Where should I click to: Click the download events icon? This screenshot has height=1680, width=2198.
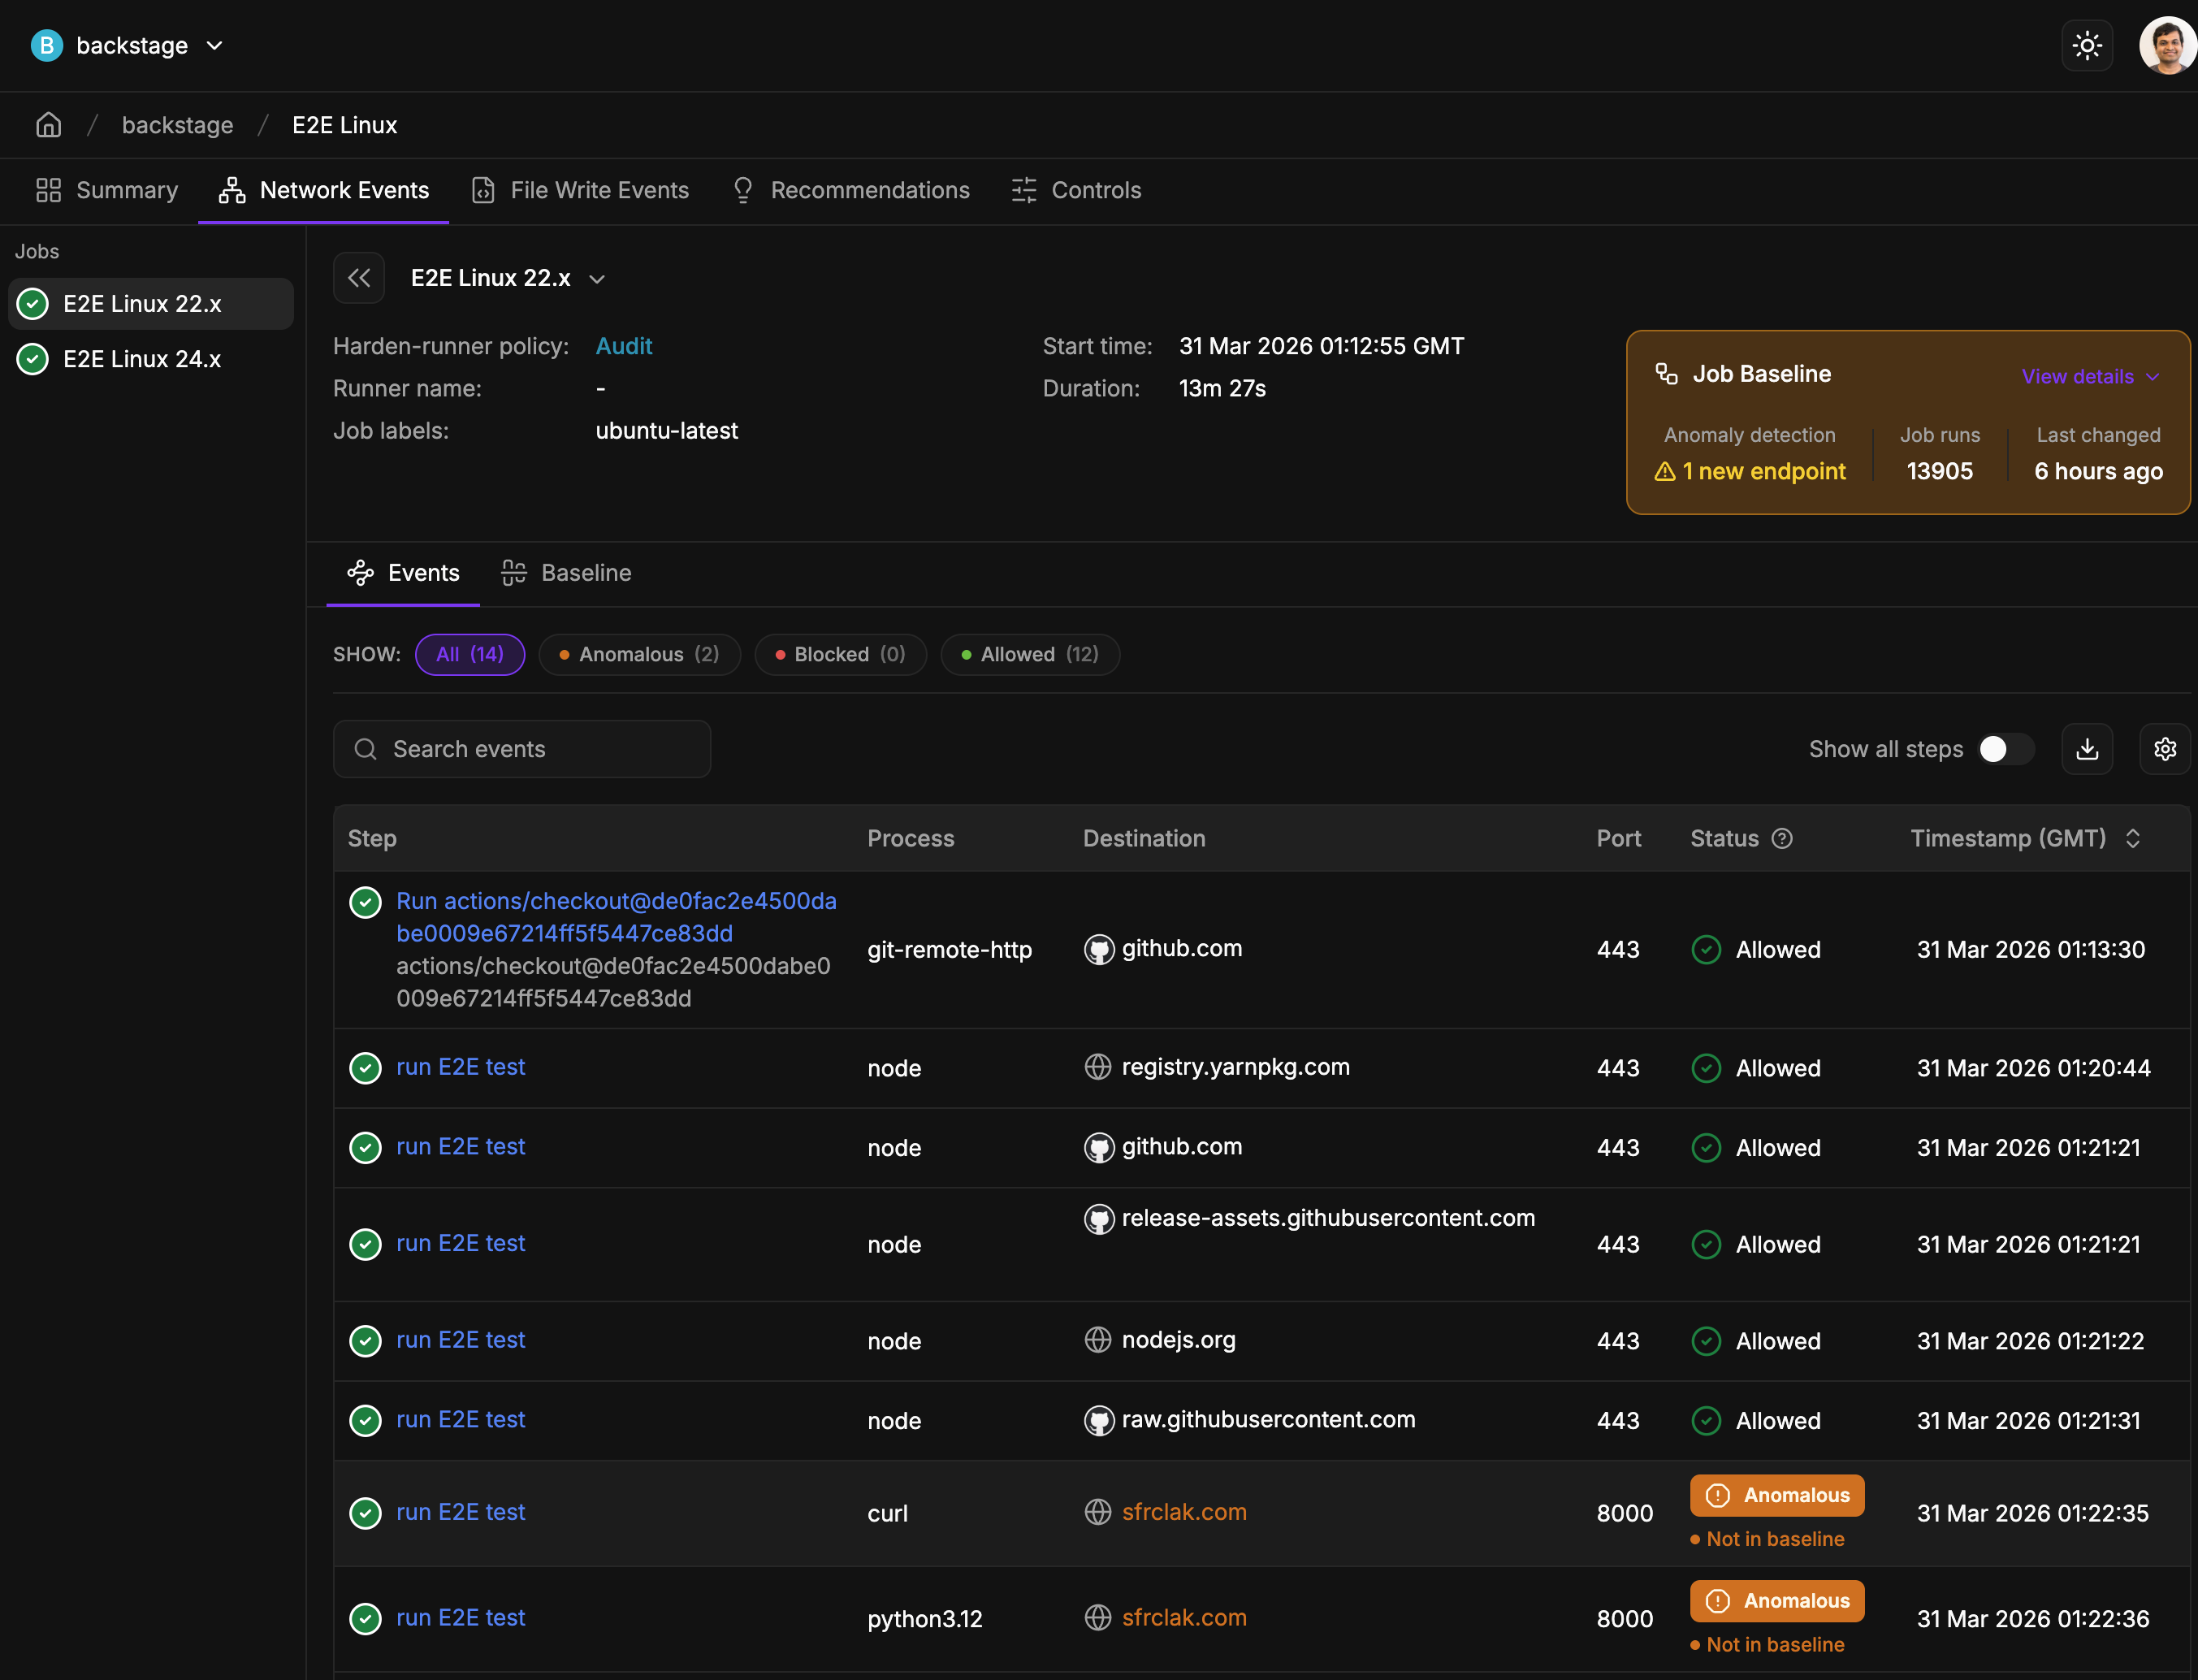(2086, 749)
